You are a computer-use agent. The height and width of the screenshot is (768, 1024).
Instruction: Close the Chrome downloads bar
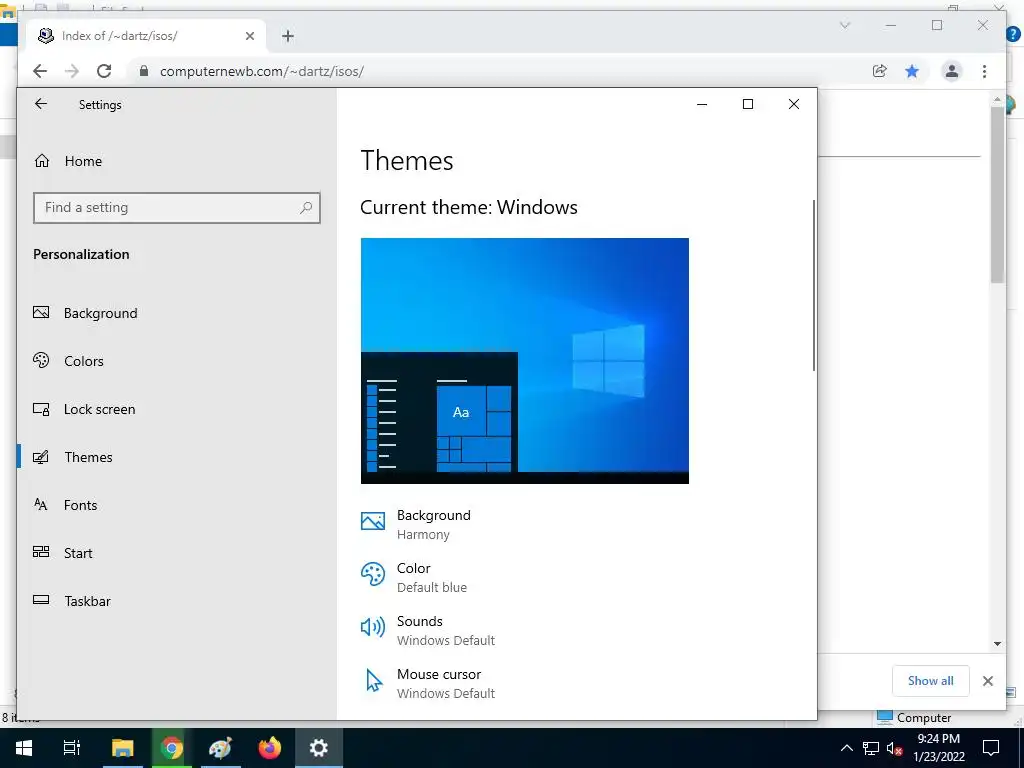987,681
